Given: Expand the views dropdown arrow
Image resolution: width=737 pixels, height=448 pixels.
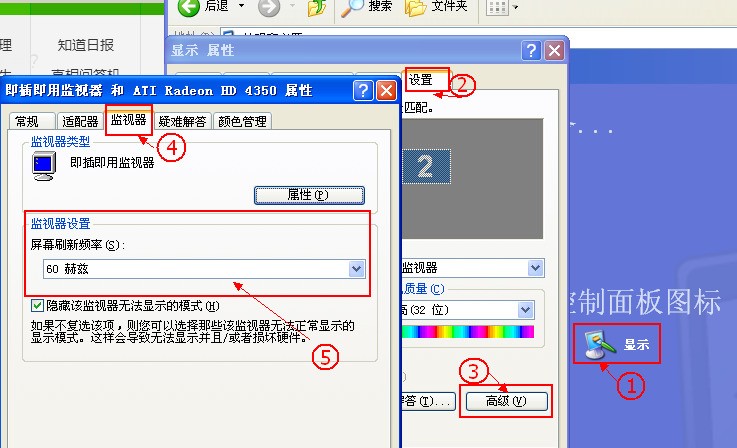Looking at the screenshot, I should pos(515,7).
